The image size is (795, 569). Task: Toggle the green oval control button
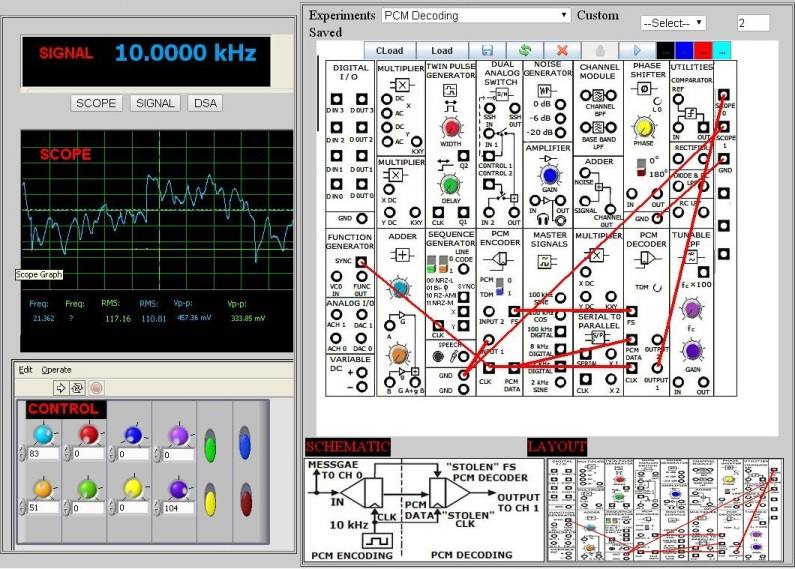(x=210, y=446)
